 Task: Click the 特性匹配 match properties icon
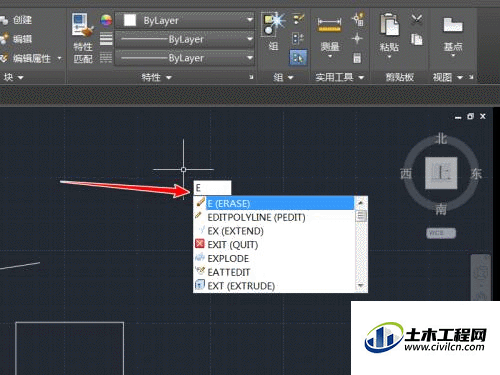[x=82, y=25]
